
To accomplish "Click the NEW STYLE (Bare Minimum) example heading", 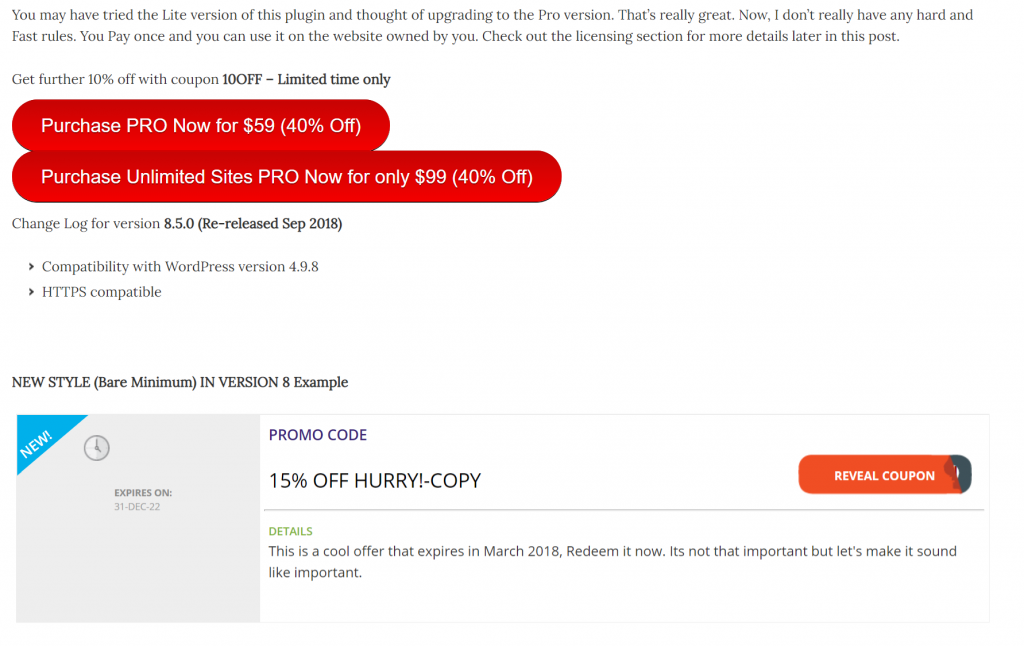I will click(x=180, y=382).
